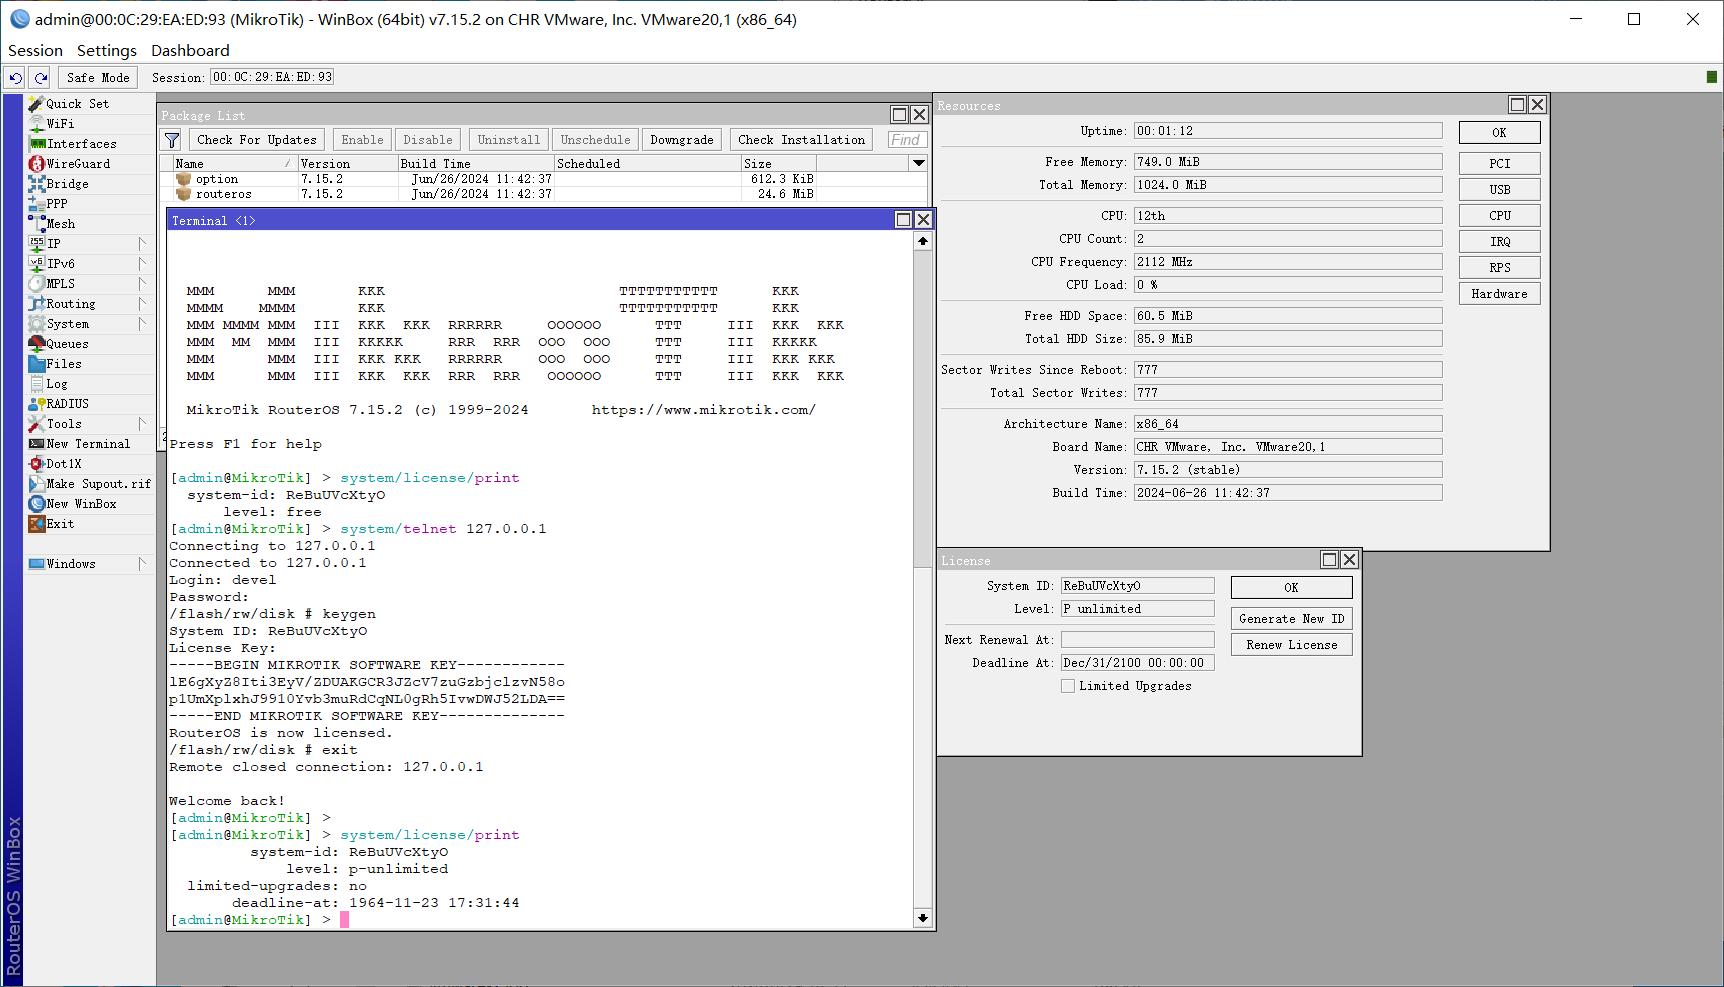
Task: Open Queues in the left sidebar
Action: 67,344
